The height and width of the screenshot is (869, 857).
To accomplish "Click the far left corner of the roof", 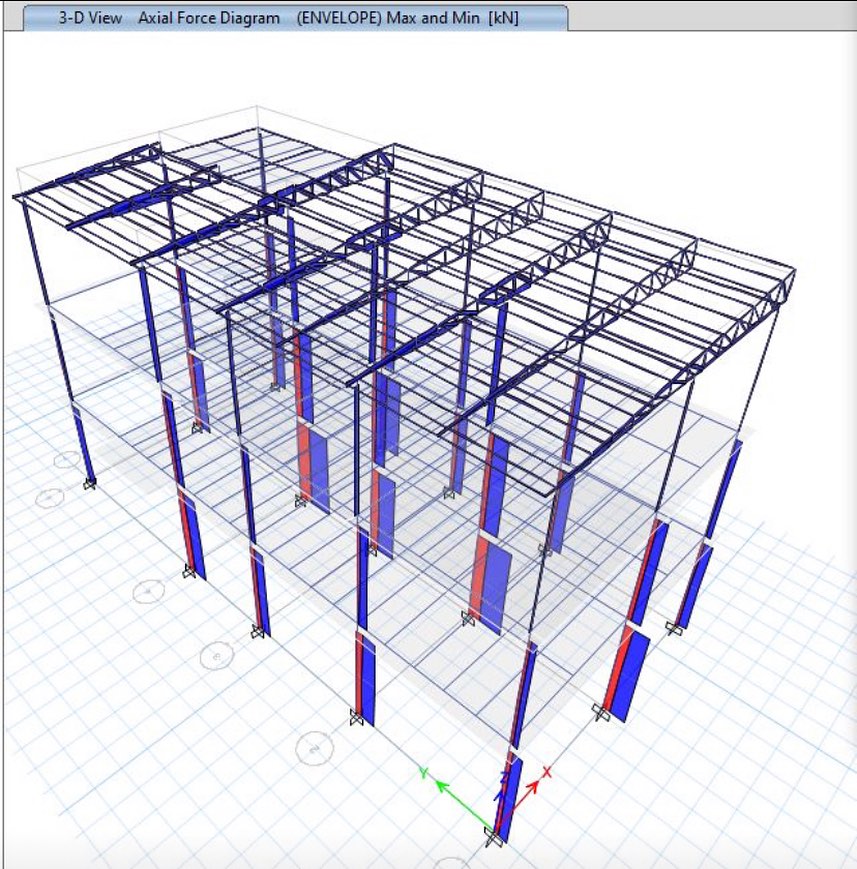I will pos(17,196).
